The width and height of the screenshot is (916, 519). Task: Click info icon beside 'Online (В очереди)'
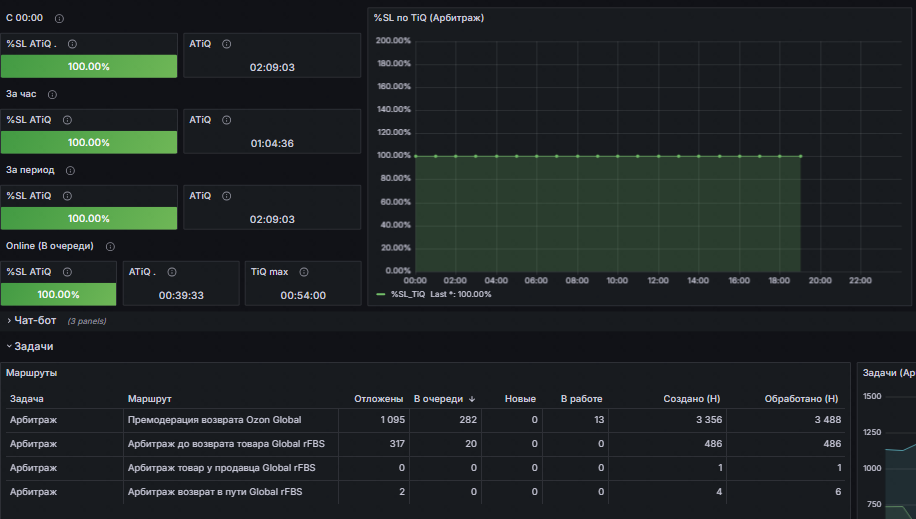(110, 247)
